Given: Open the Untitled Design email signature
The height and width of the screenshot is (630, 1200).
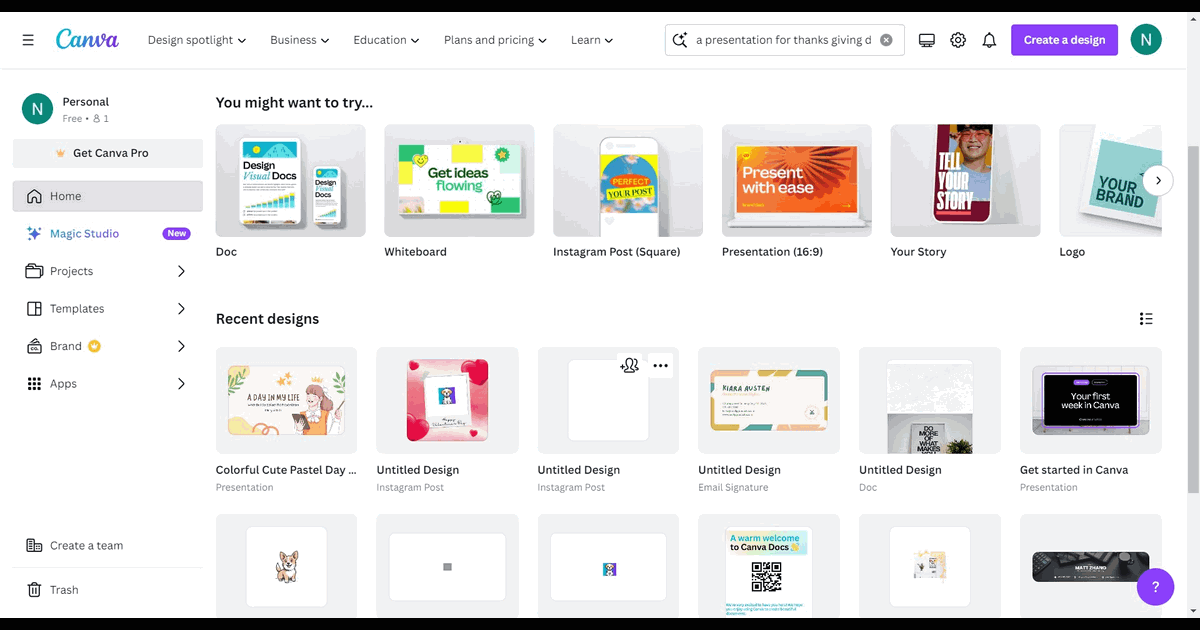Looking at the screenshot, I should [769, 400].
